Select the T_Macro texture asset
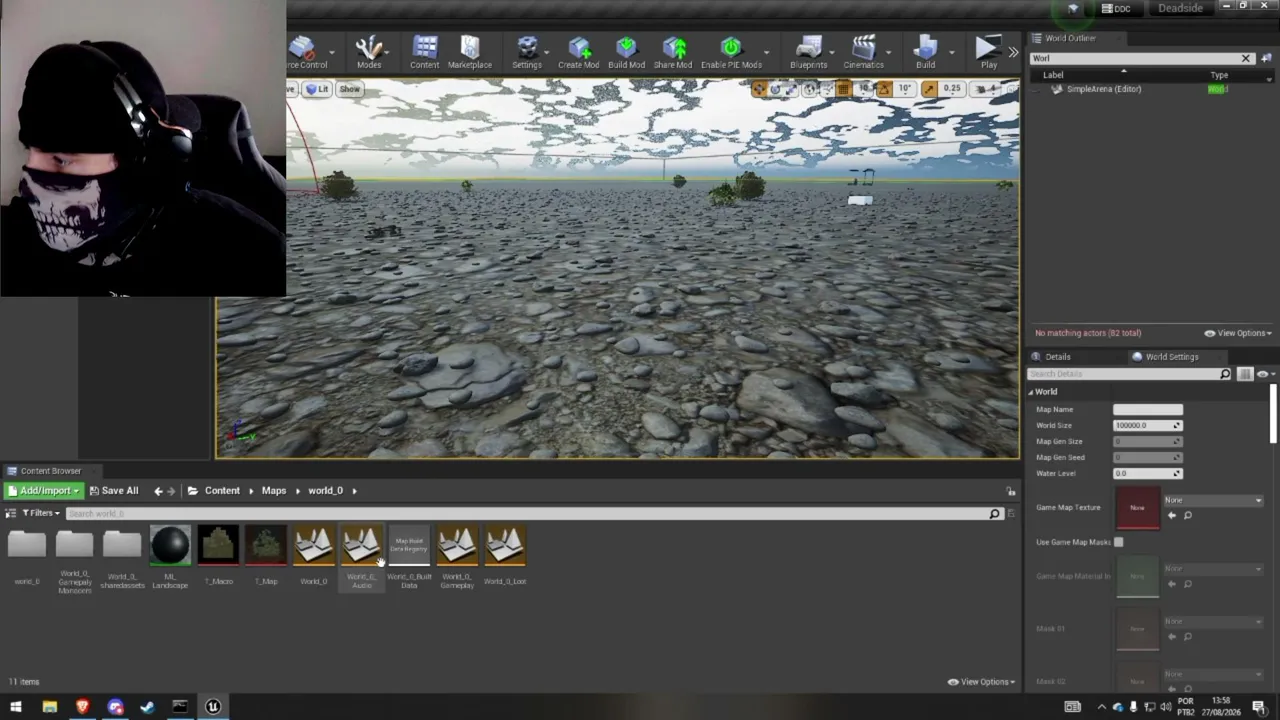The width and height of the screenshot is (1280, 720). 218,557
